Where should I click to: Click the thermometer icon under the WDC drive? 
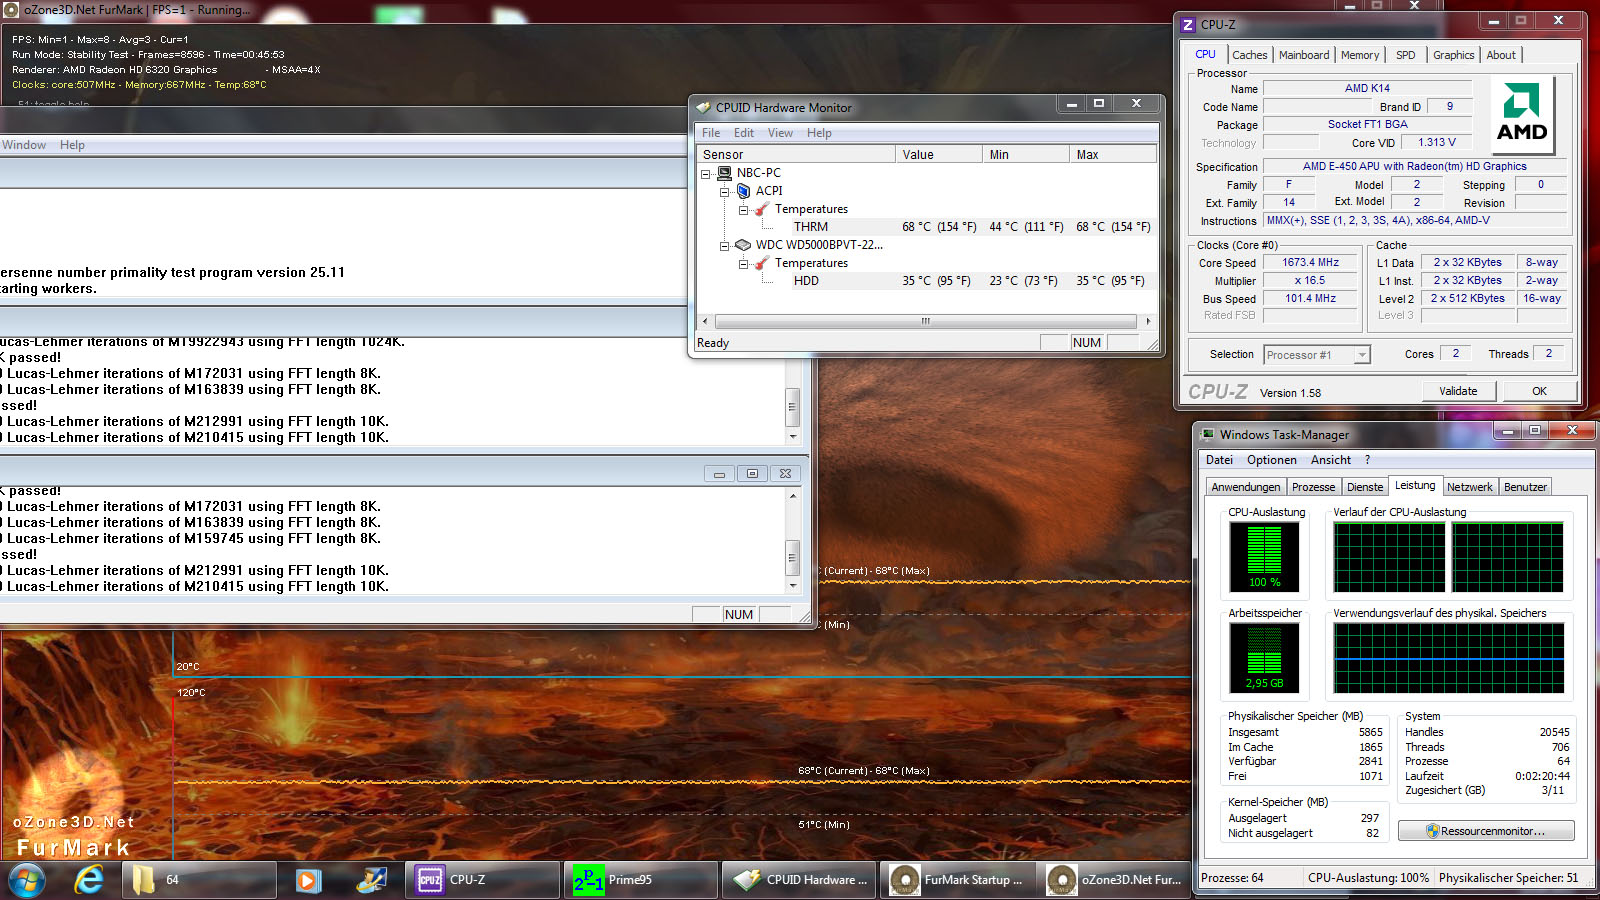point(762,263)
